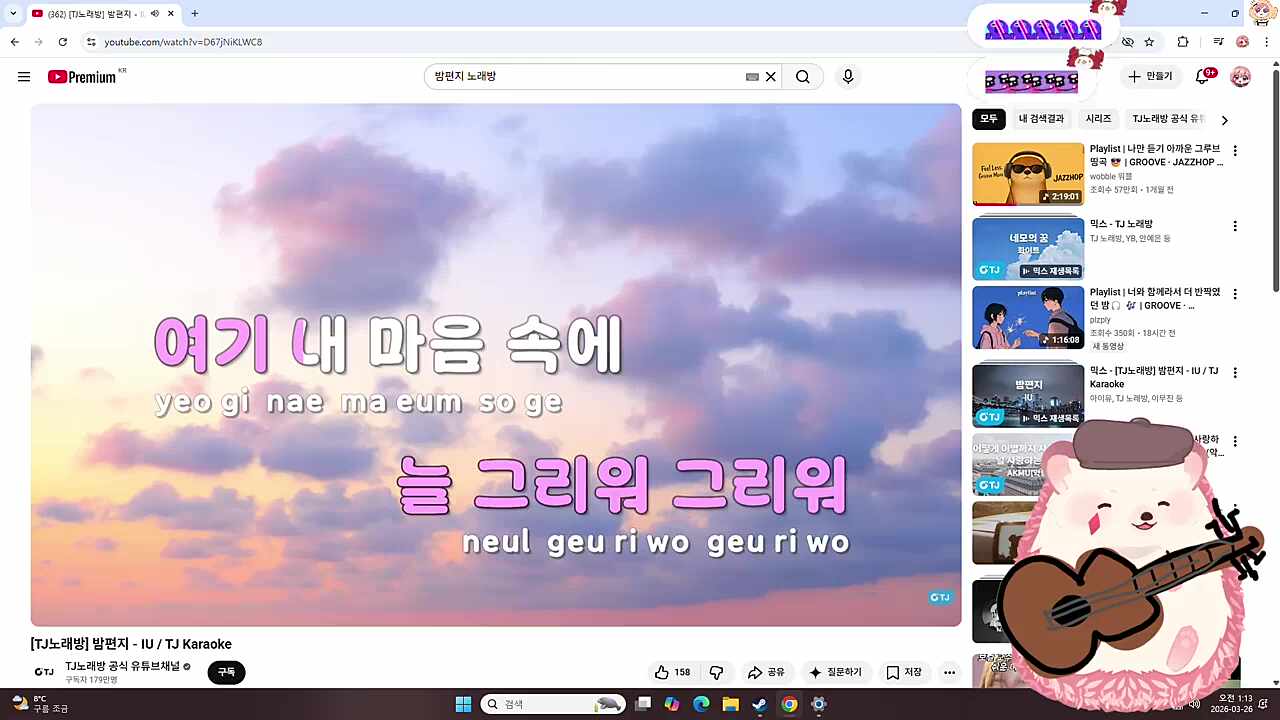Open the 만들기 create menu

tap(1150, 77)
